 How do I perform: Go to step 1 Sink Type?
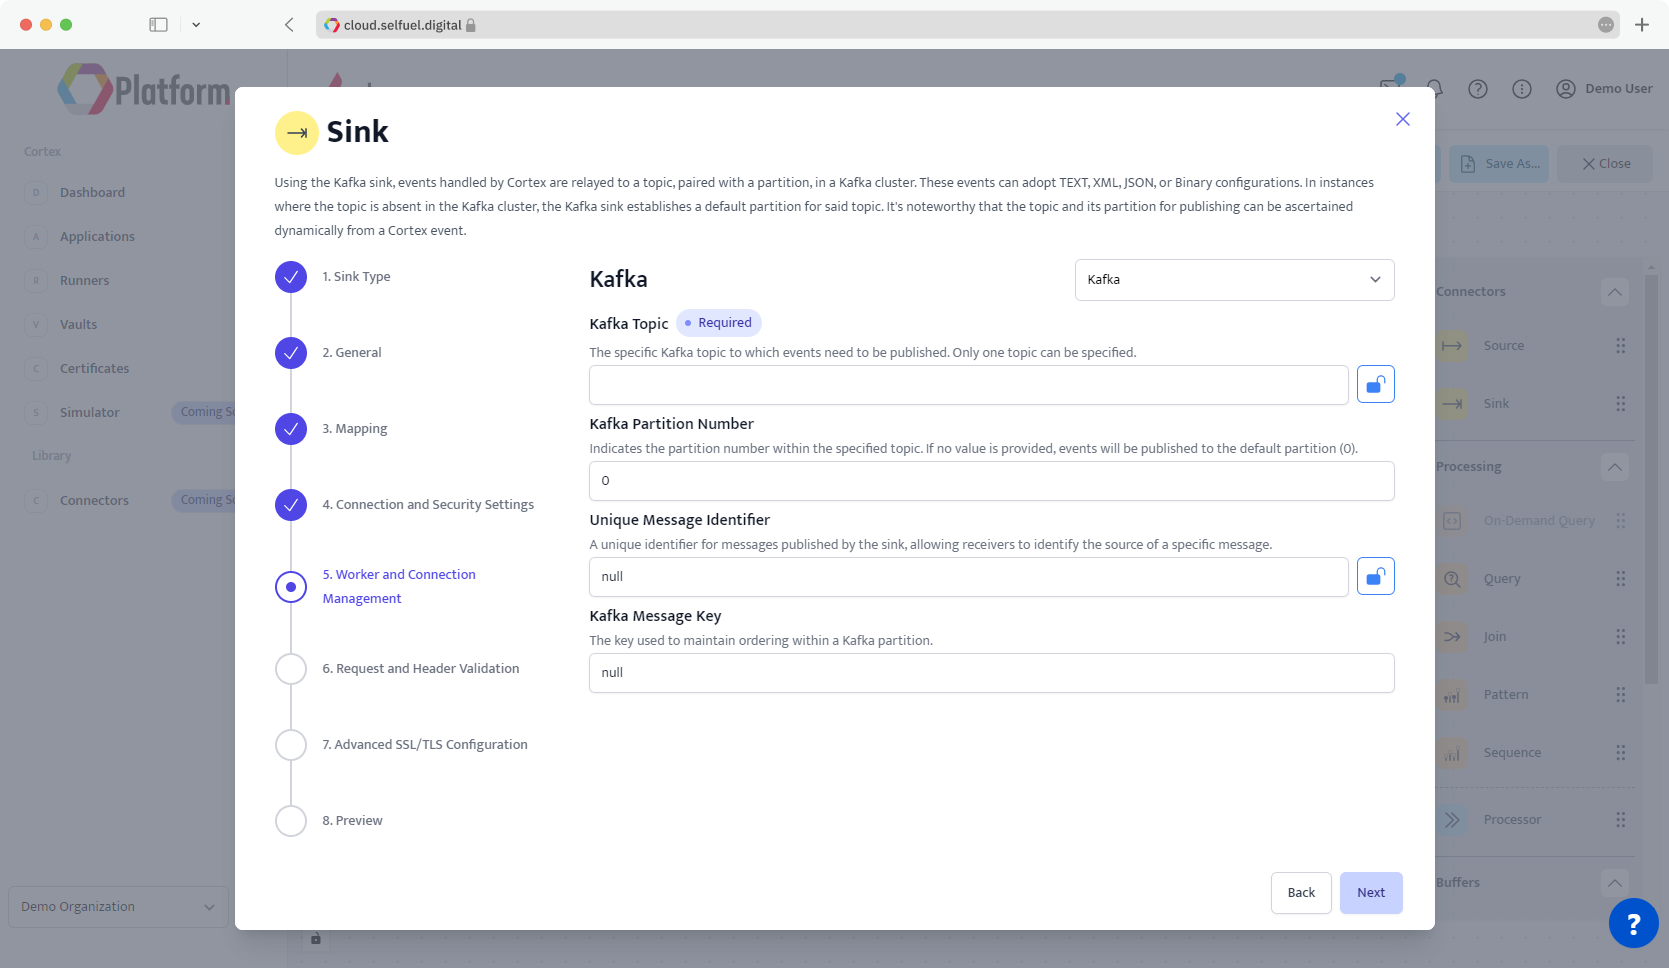pyautogui.click(x=356, y=277)
